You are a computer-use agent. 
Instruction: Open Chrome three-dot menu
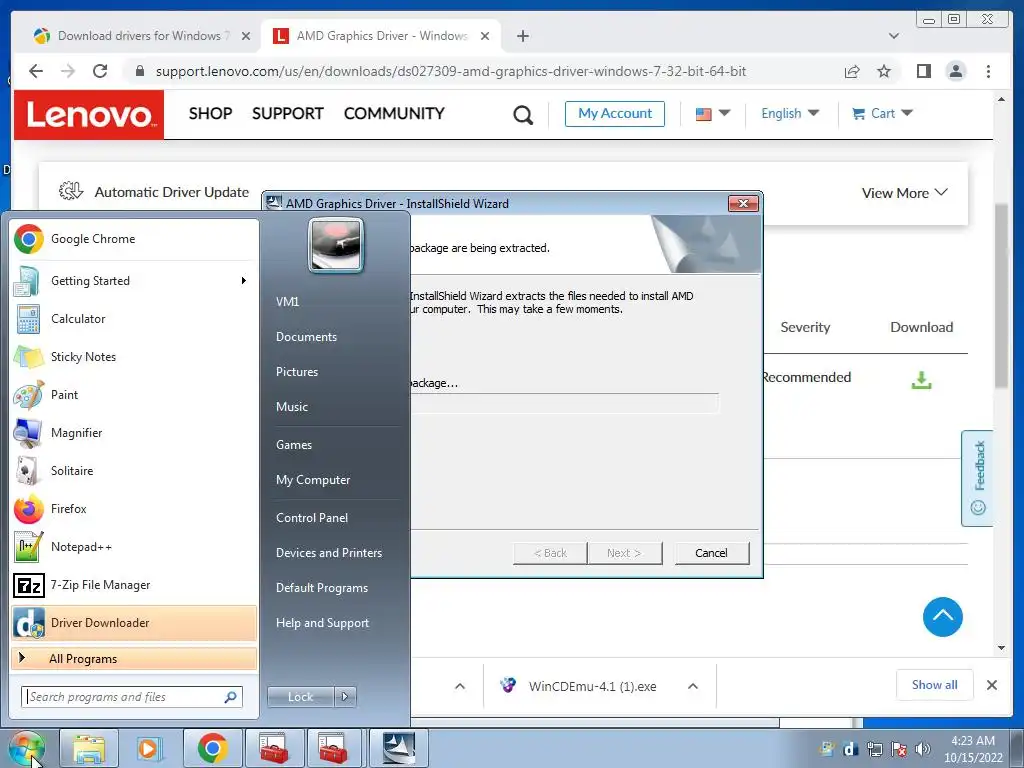(988, 71)
